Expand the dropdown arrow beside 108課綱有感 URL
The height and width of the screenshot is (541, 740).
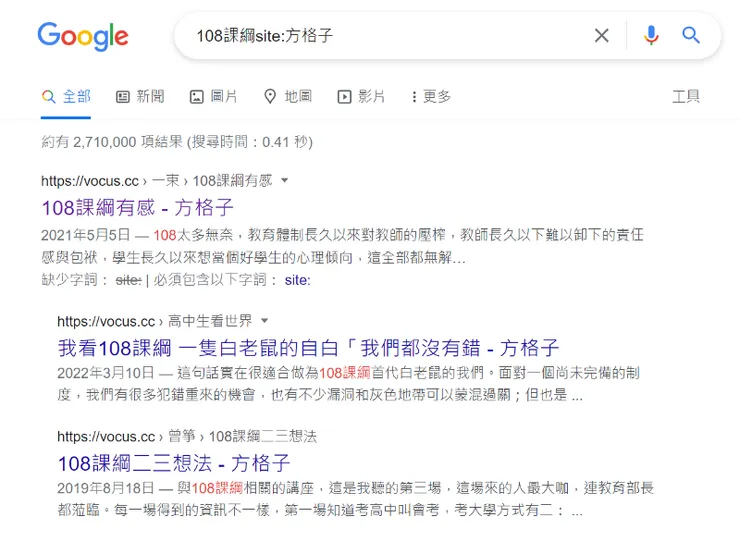(284, 180)
